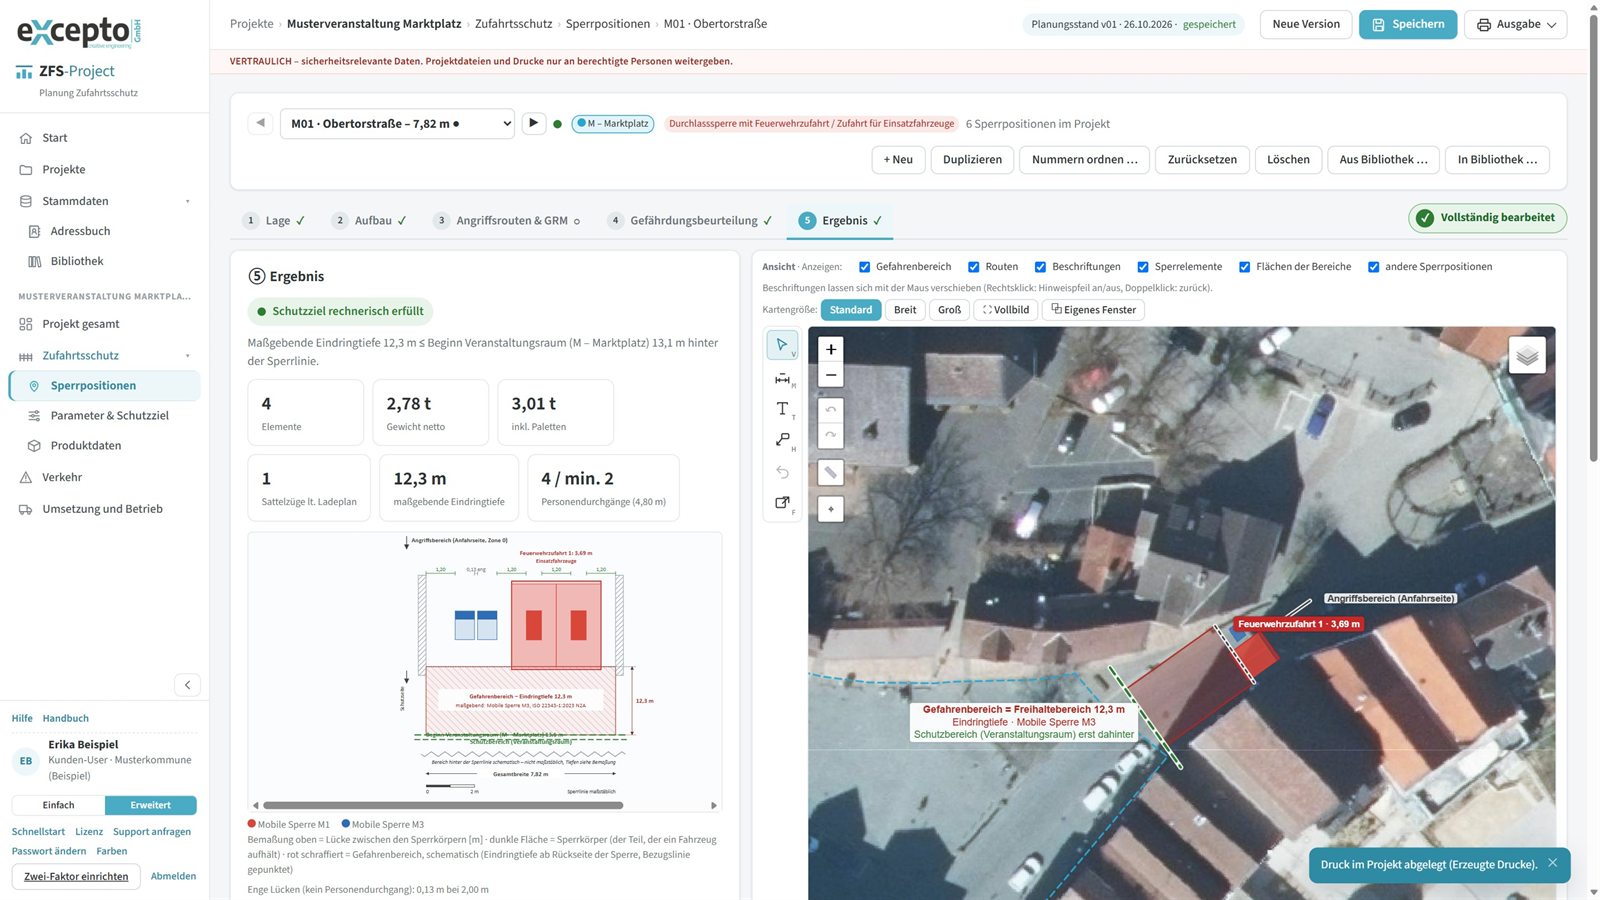The height and width of the screenshot is (900, 1600).
Task: Toggle Routen display checkbox
Action: (974, 267)
